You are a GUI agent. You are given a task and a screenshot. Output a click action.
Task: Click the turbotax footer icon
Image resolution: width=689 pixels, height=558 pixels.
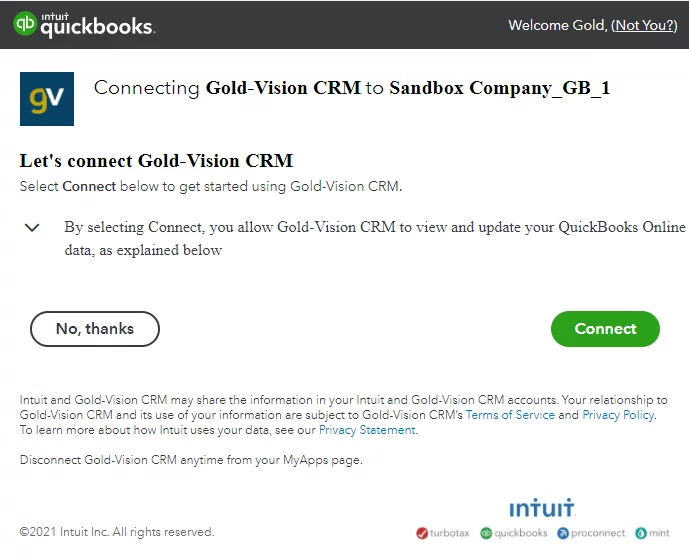tap(422, 533)
